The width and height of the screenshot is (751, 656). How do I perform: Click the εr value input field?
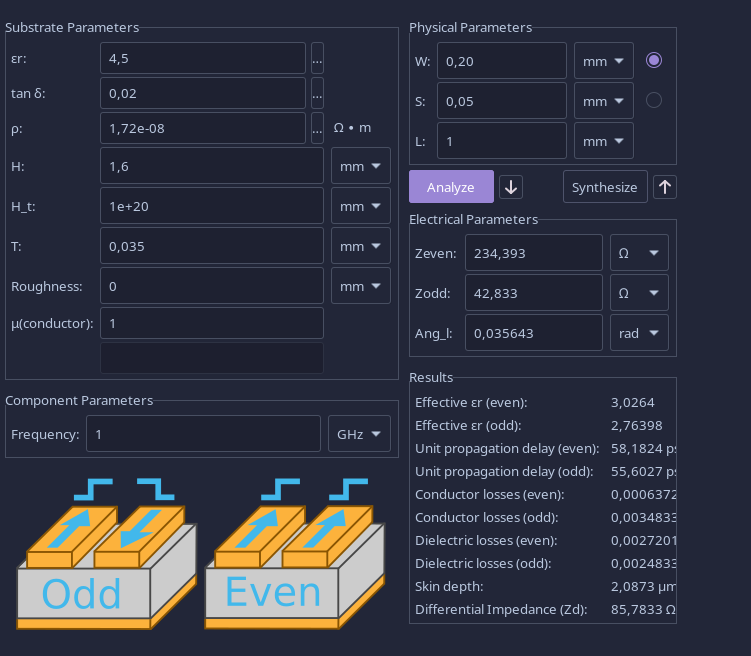[202, 59]
